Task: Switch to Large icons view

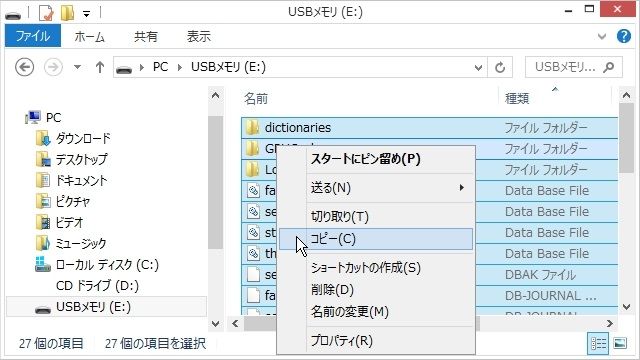Action: pos(620,343)
